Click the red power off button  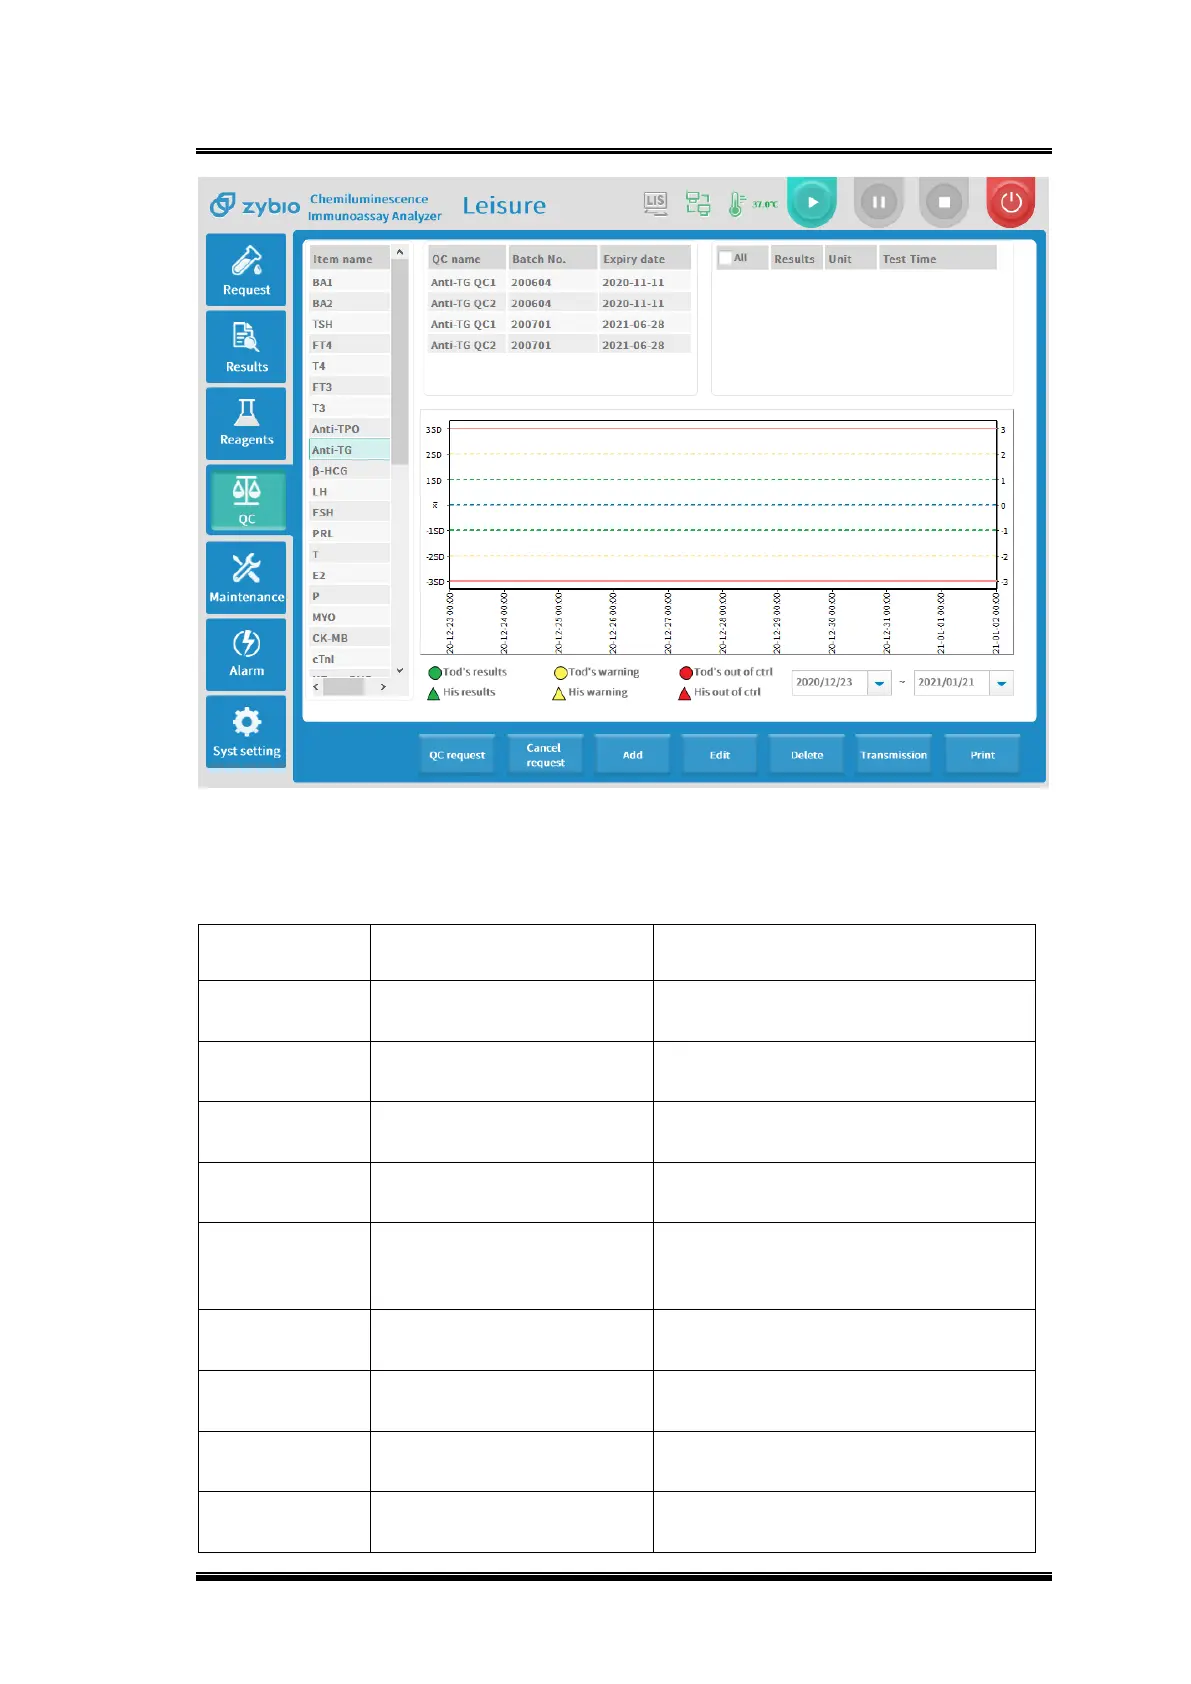pyautogui.click(x=1010, y=202)
